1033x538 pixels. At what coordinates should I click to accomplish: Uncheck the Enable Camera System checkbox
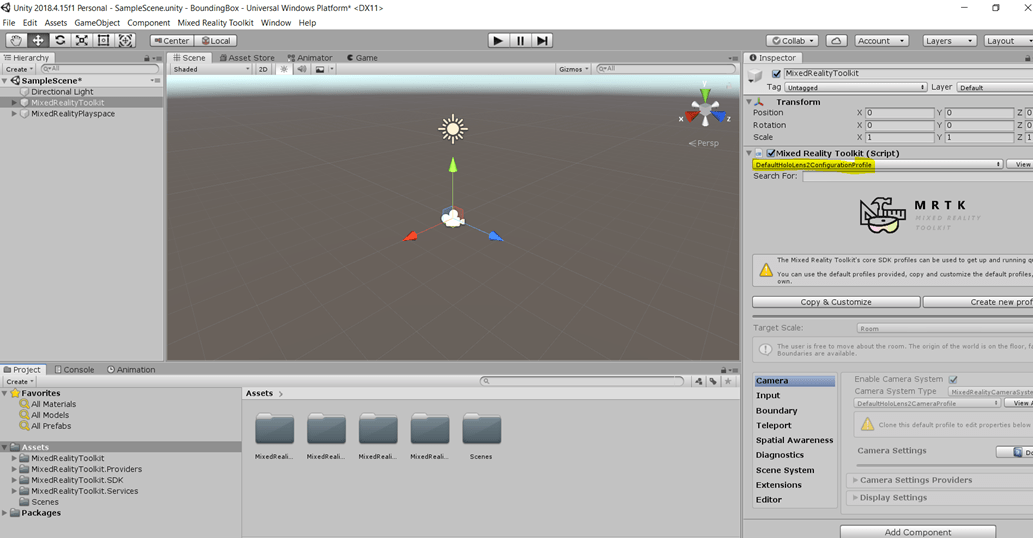[x=953, y=380]
